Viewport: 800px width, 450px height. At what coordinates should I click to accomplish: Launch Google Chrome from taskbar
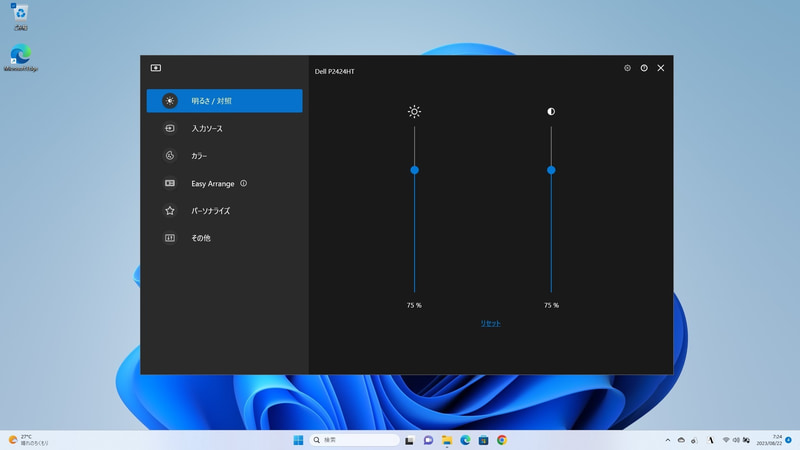click(x=502, y=440)
